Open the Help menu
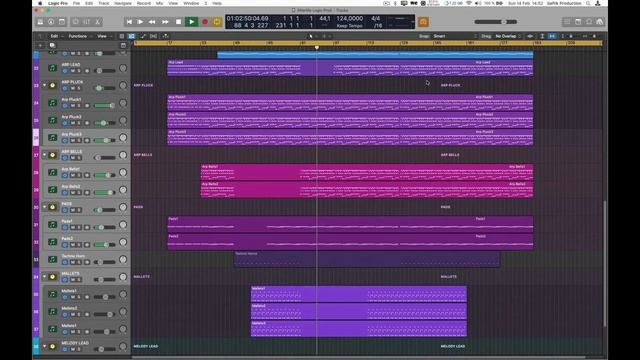Image resolution: width=640 pixels, height=360 pixels. point(217,3)
